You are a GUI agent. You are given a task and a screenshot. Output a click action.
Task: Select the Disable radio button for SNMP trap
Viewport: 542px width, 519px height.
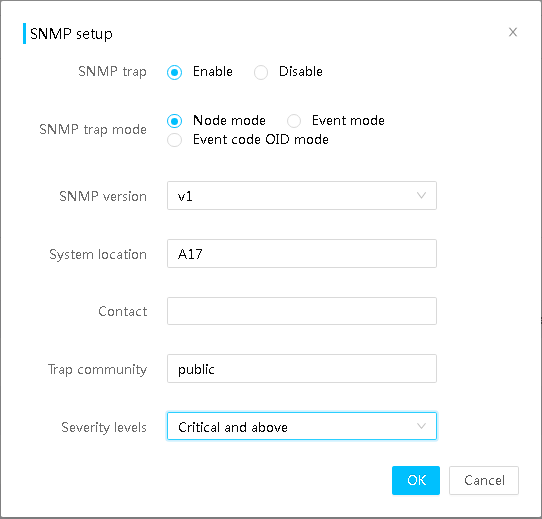point(261,72)
